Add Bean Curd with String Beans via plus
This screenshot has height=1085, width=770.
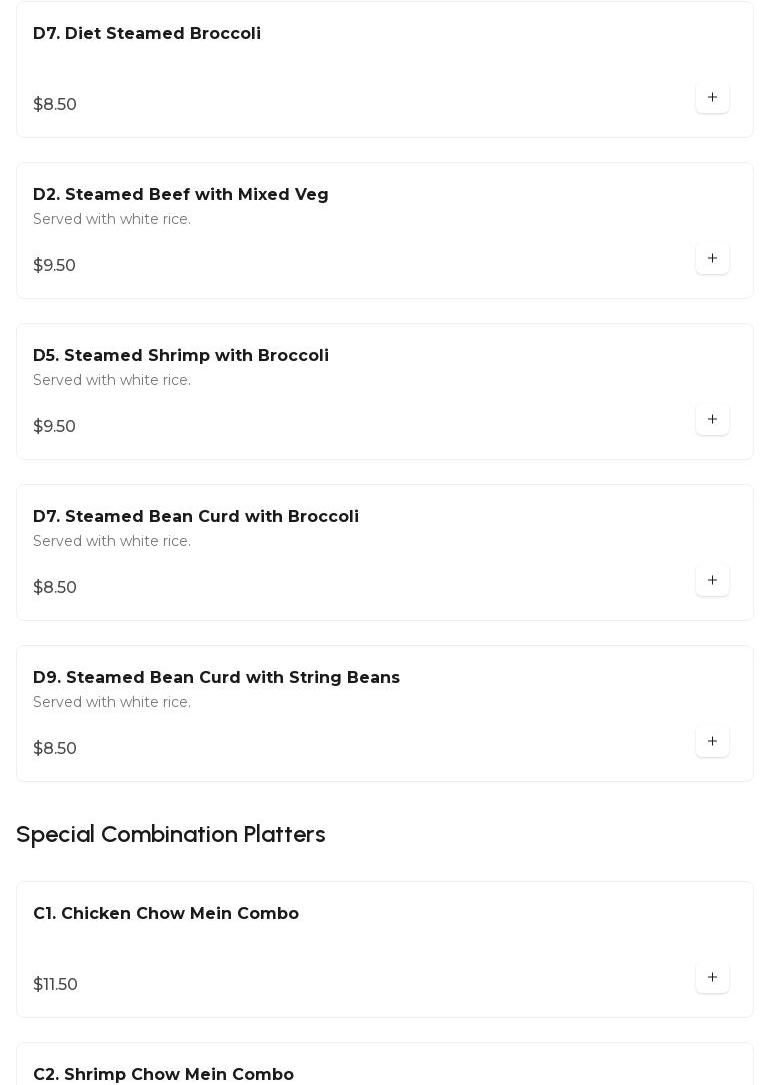pyautogui.click(x=712, y=742)
